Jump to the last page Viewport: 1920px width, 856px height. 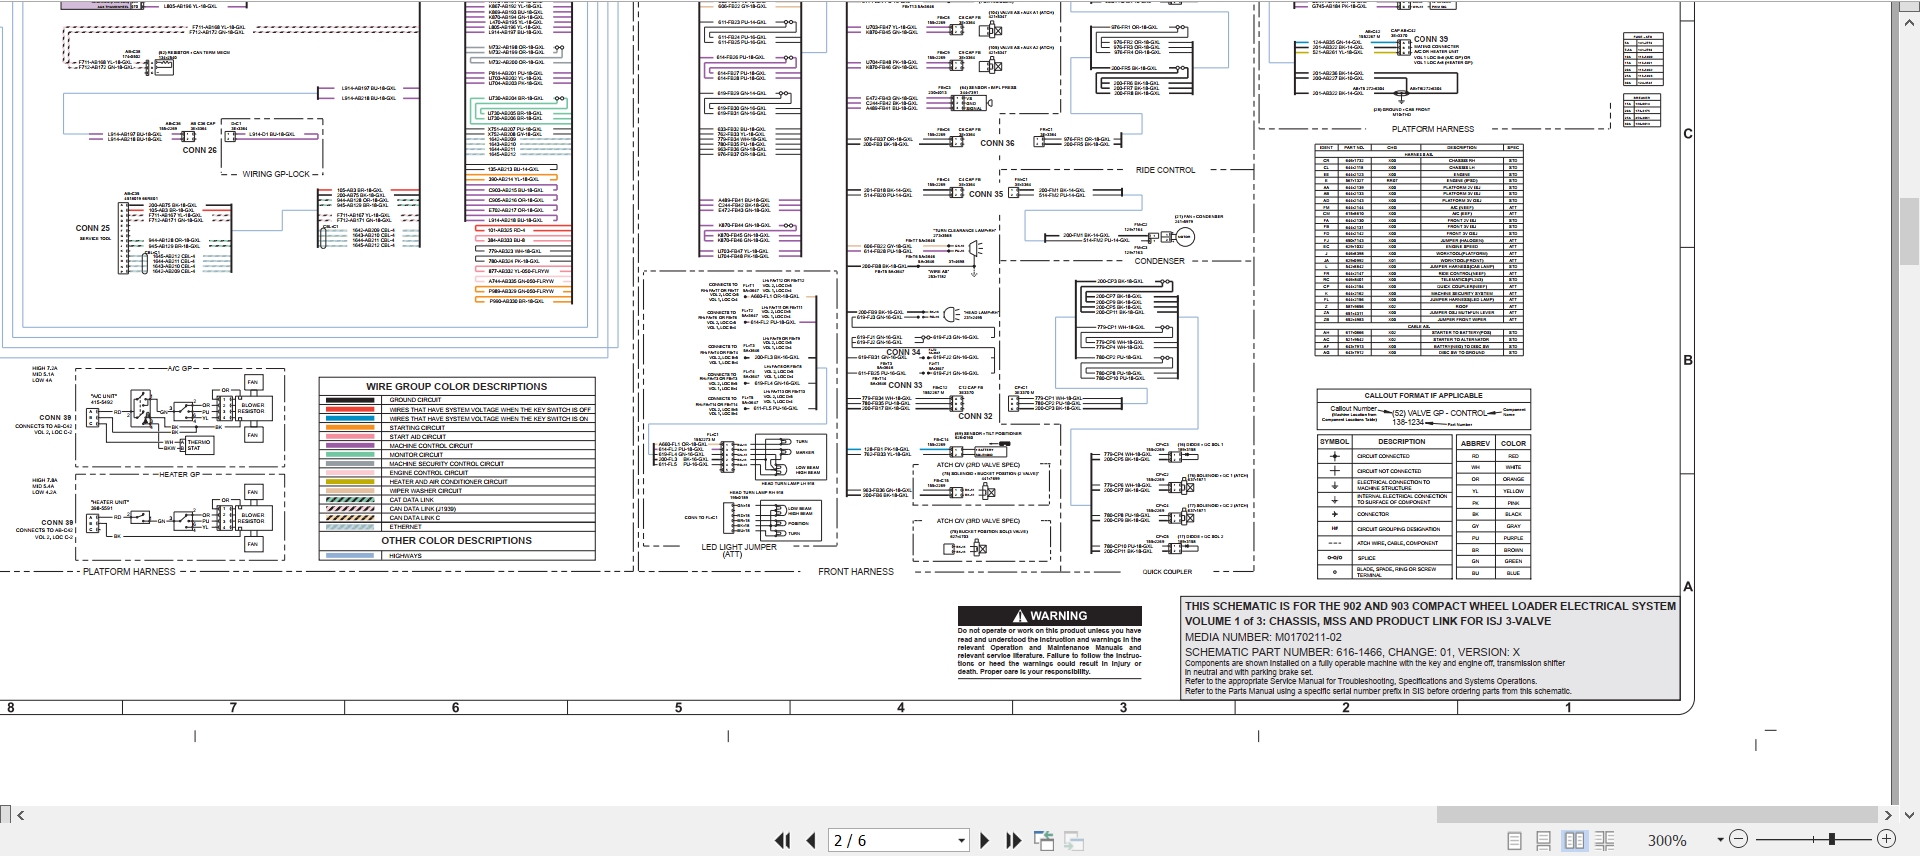[1013, 841]
